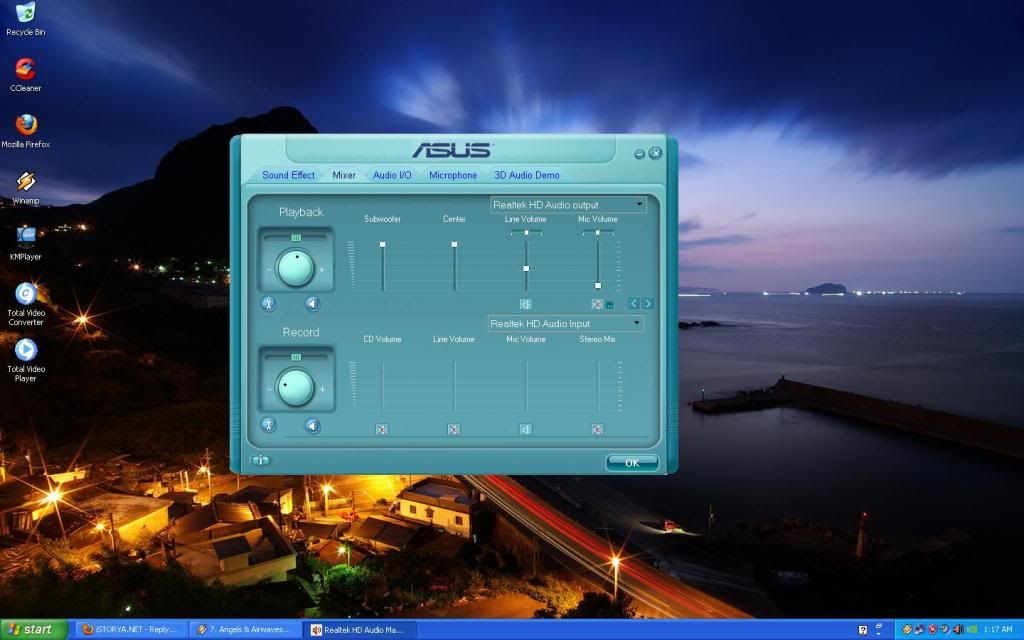Open Record tool settings wrench icon
1024x640 pixels.
268,425
